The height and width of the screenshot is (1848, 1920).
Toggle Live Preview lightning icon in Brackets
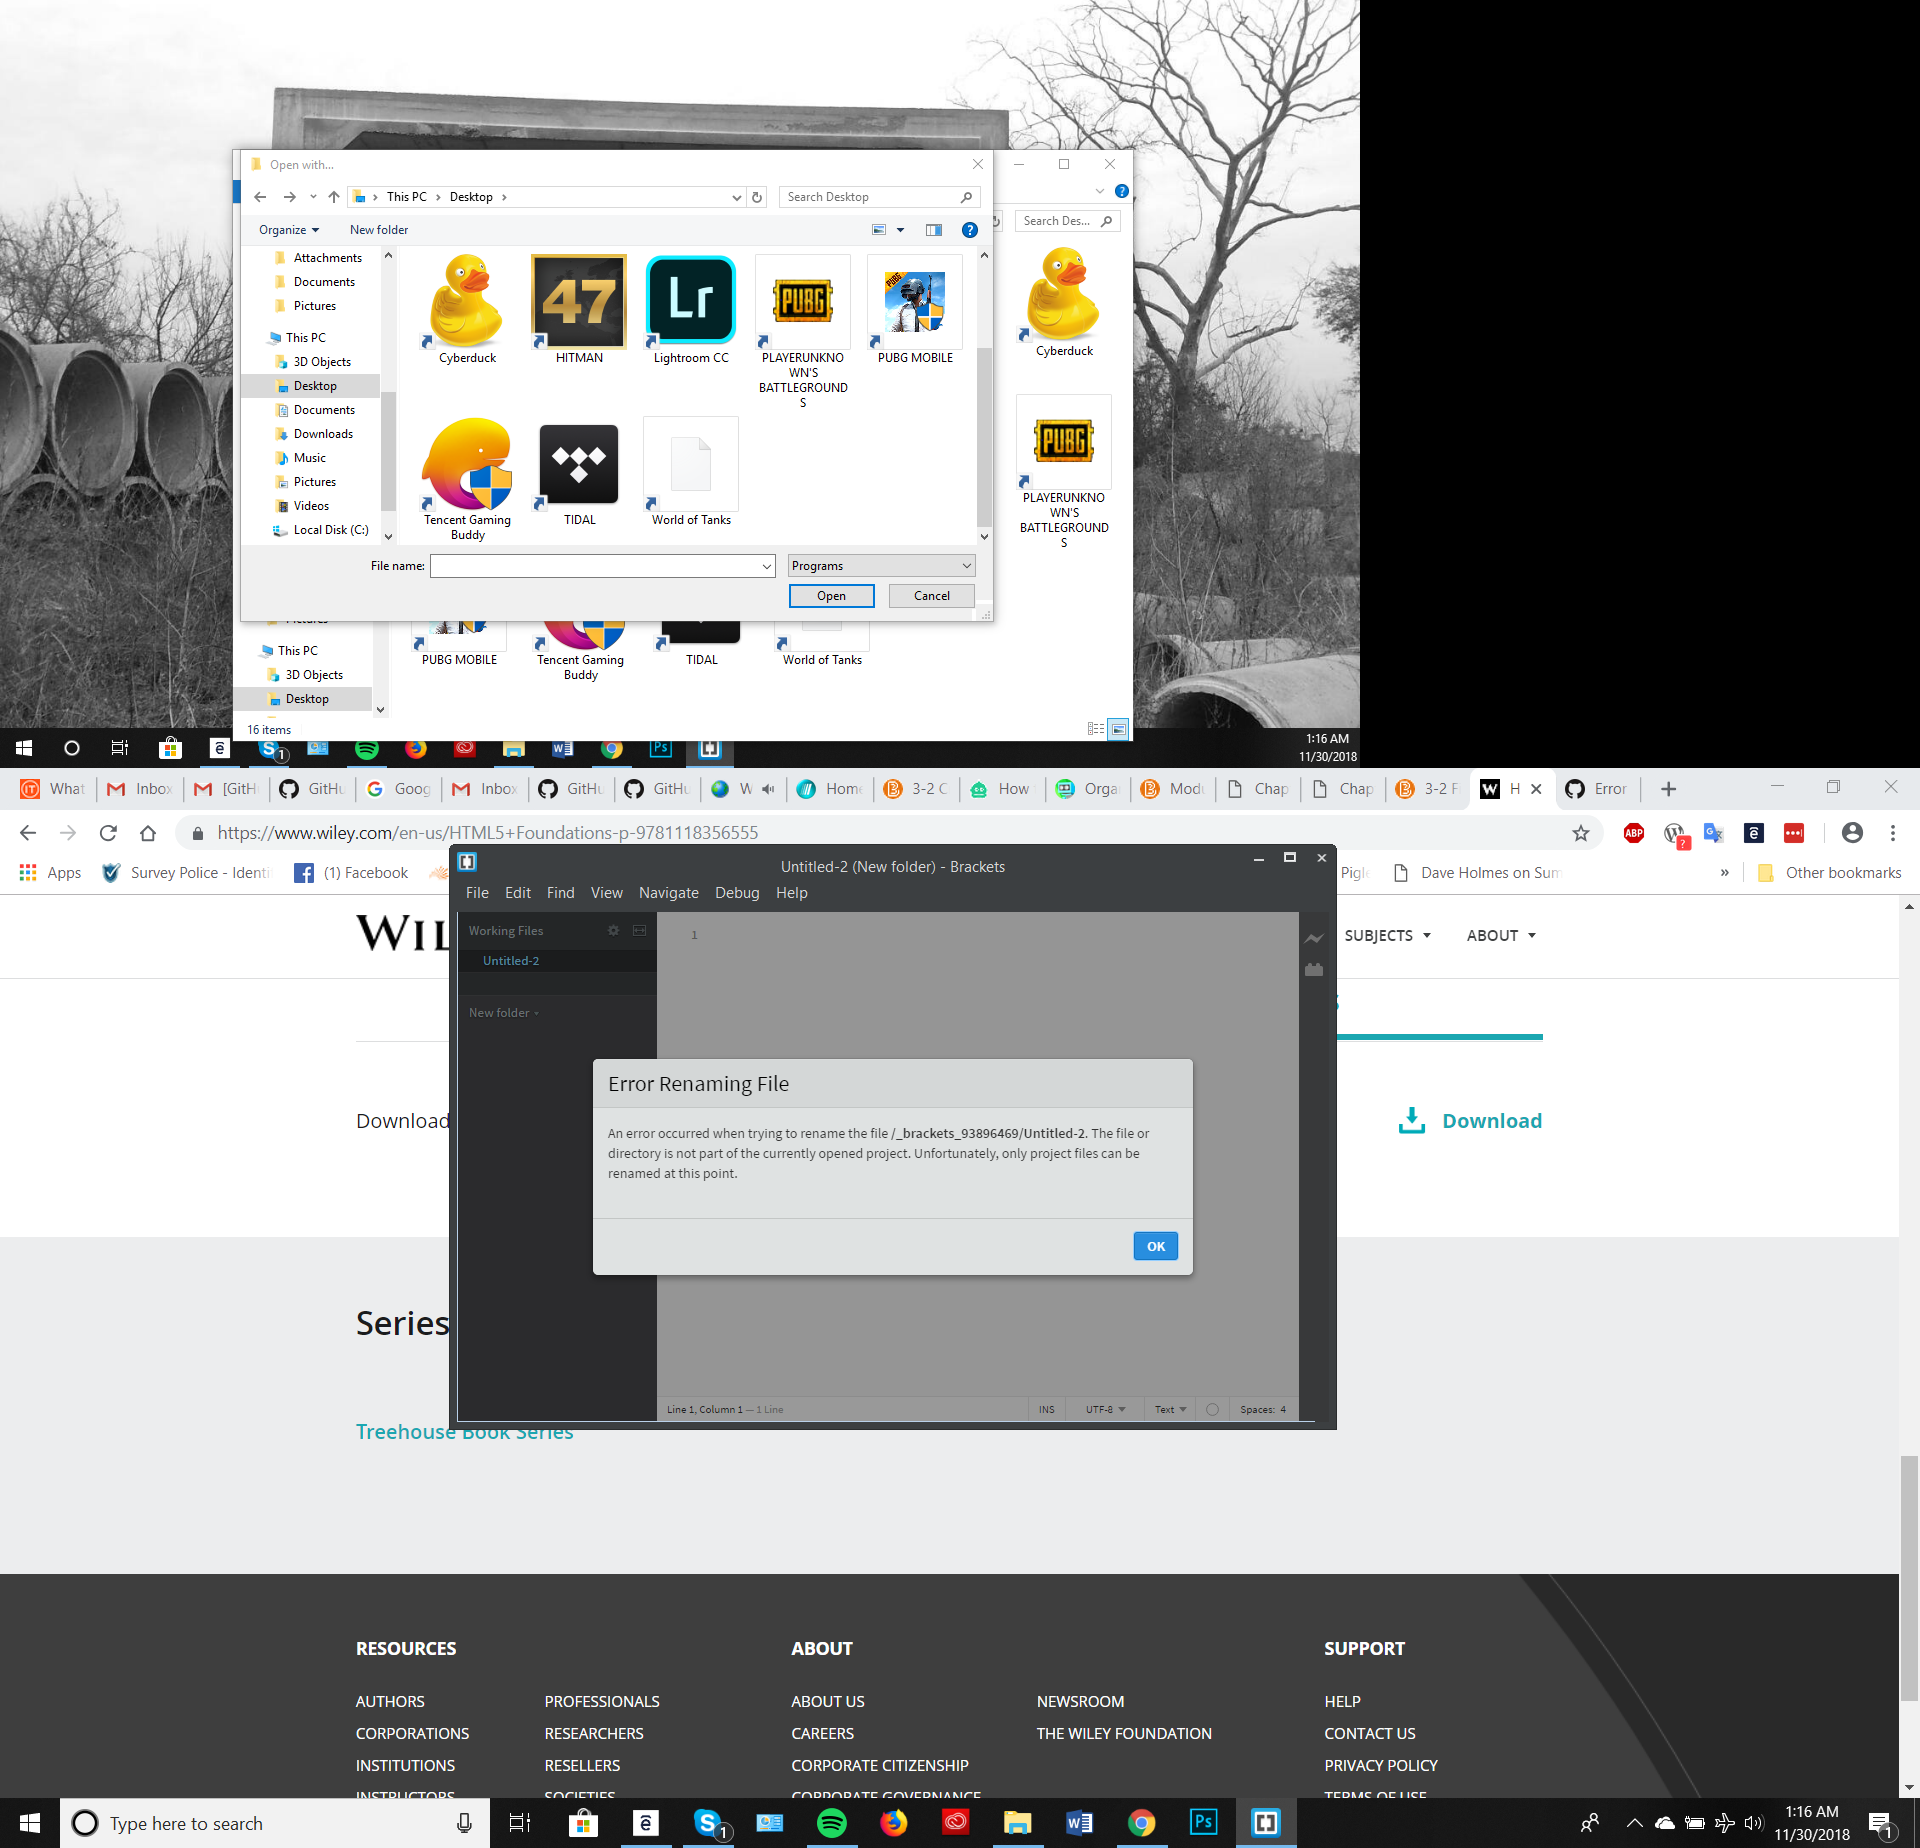1313,940
